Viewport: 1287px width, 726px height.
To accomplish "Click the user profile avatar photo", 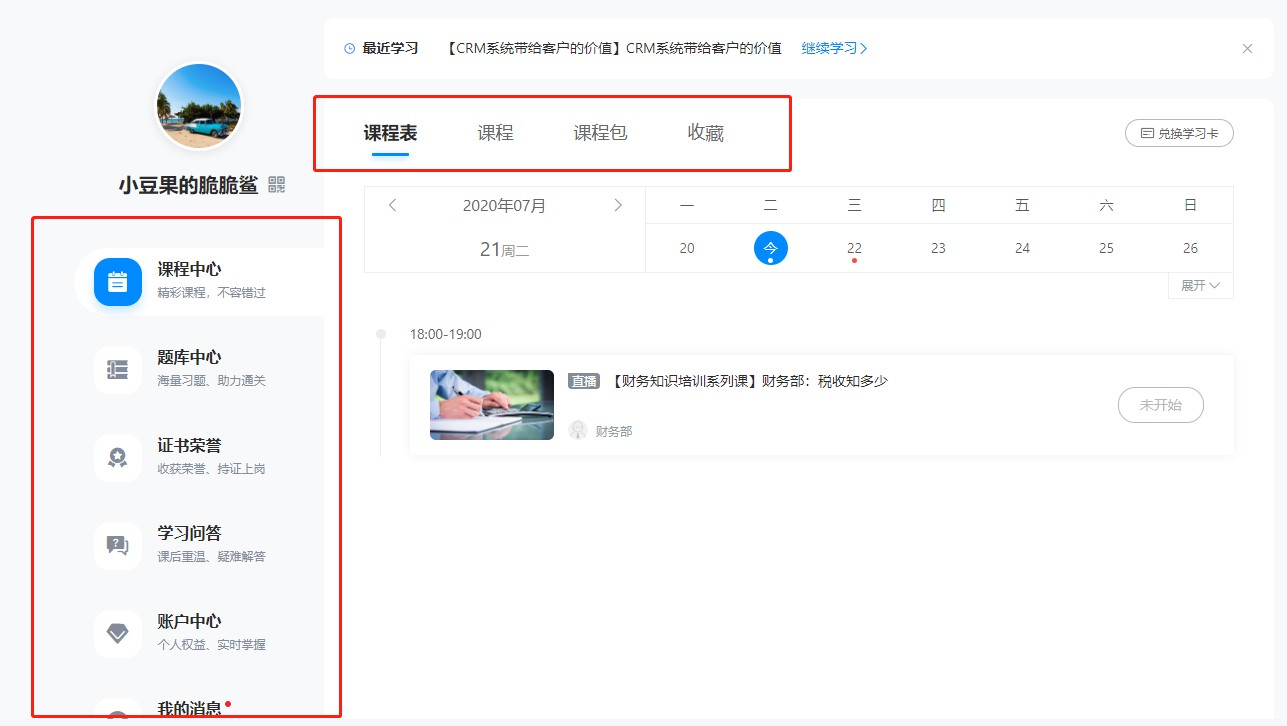I will pos(199,107).
